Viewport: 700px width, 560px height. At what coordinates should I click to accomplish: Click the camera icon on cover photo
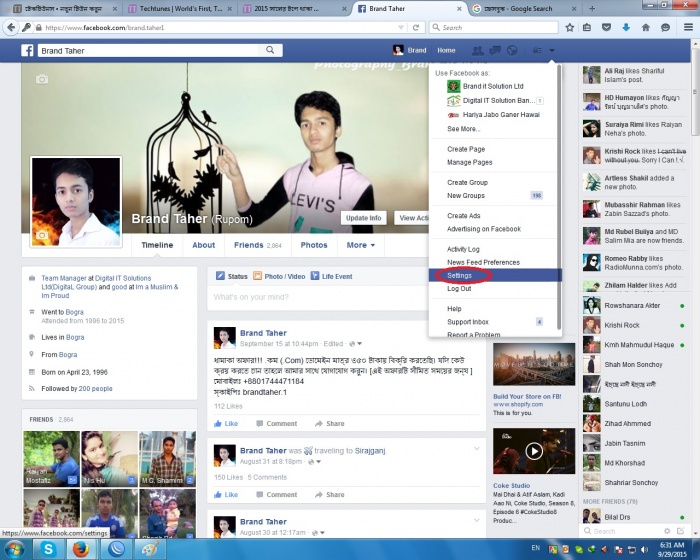42,79
